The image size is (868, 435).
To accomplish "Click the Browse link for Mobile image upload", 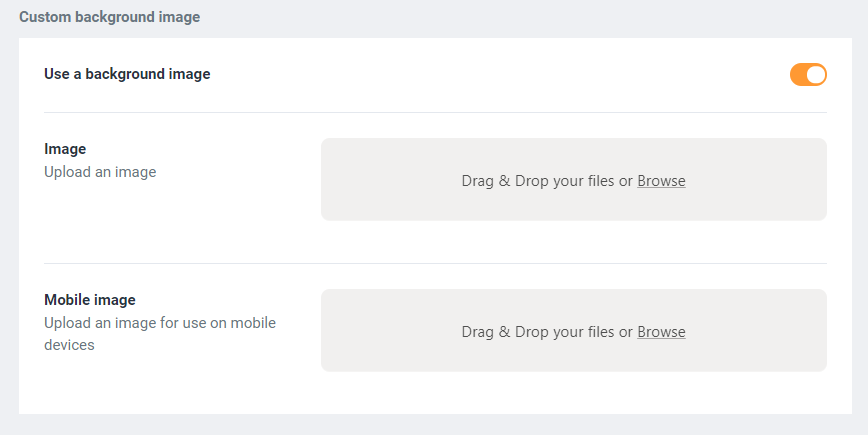I will [661, 332].
